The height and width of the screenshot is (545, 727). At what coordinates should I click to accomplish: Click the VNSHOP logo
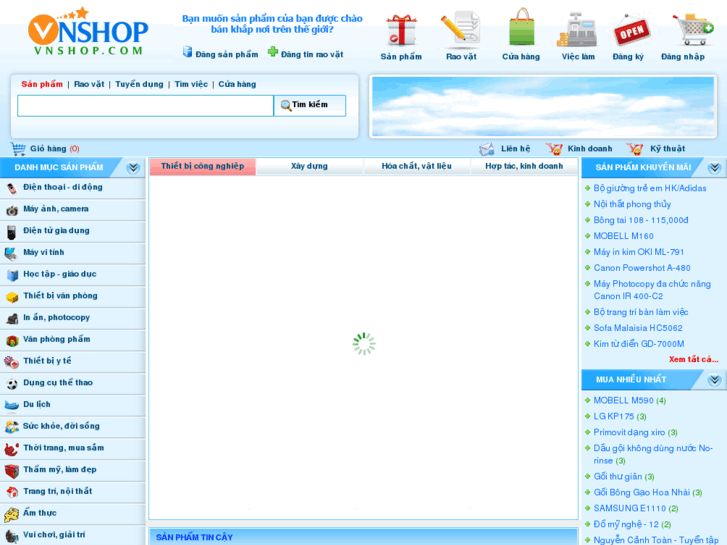point(88,32)
